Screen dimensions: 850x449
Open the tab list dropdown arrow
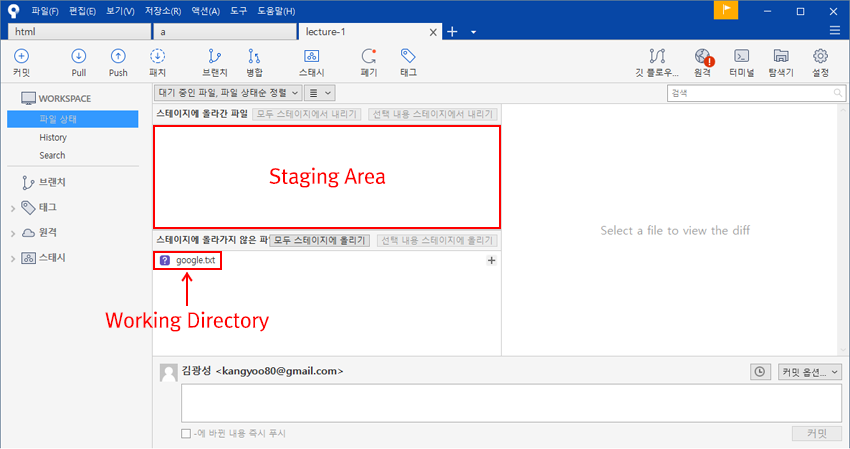473,32
